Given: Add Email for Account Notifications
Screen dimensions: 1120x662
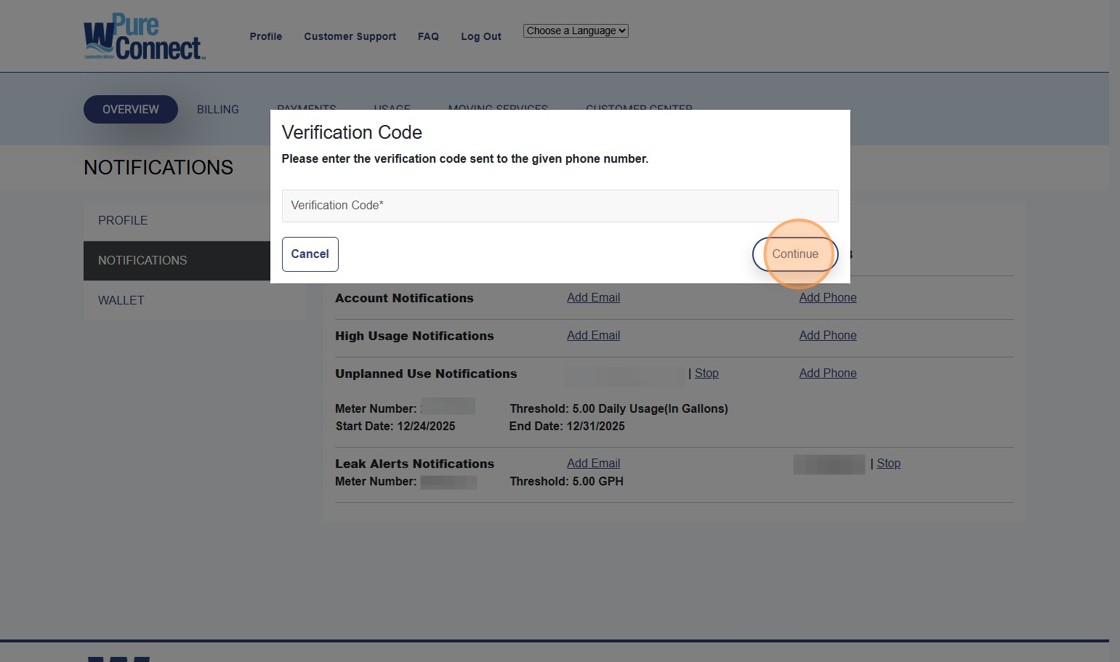Looking at the screenshot, I should coord(593,297).
